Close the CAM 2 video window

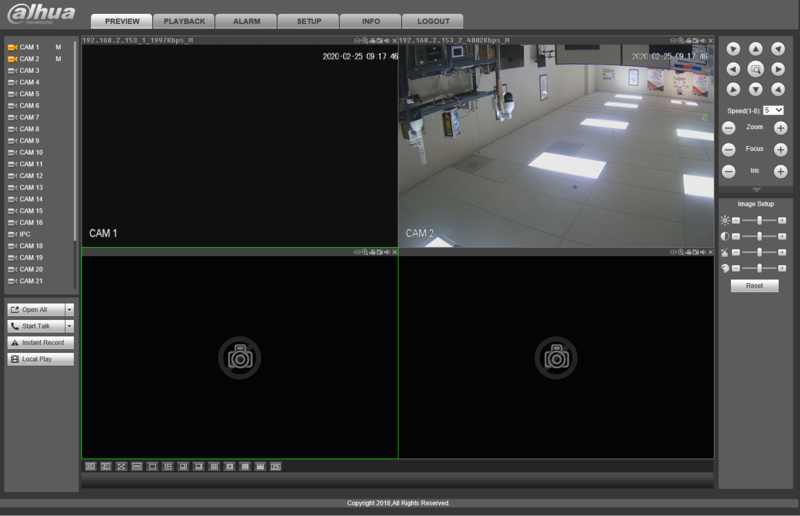(x=710, y=40)
